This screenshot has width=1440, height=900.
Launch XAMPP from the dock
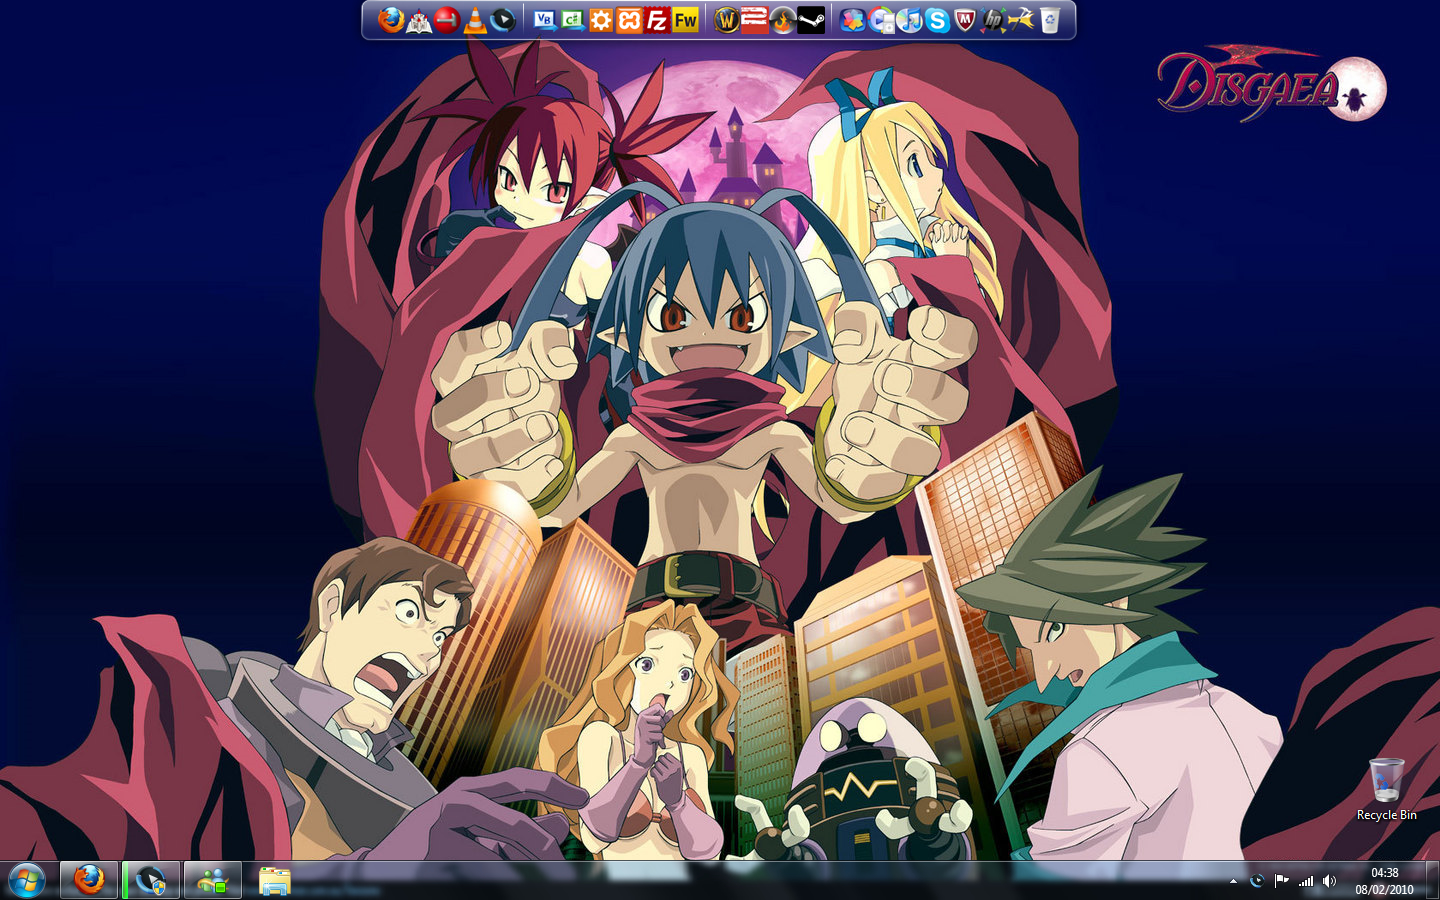pos(629,19)
